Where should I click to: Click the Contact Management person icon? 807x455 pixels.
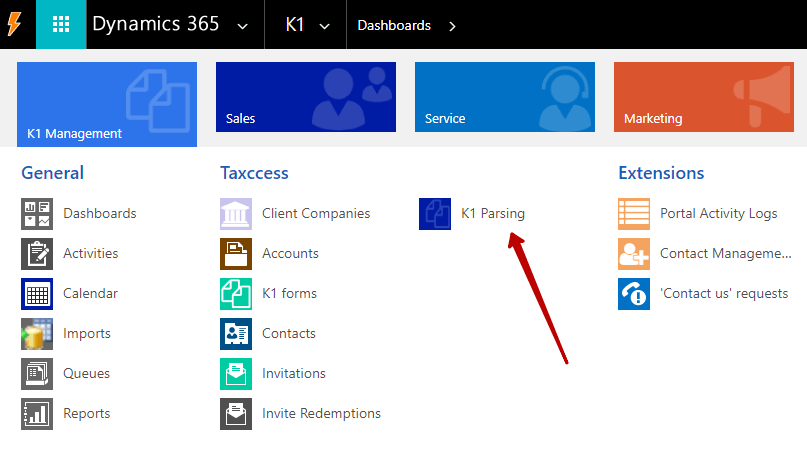point(634,254)
